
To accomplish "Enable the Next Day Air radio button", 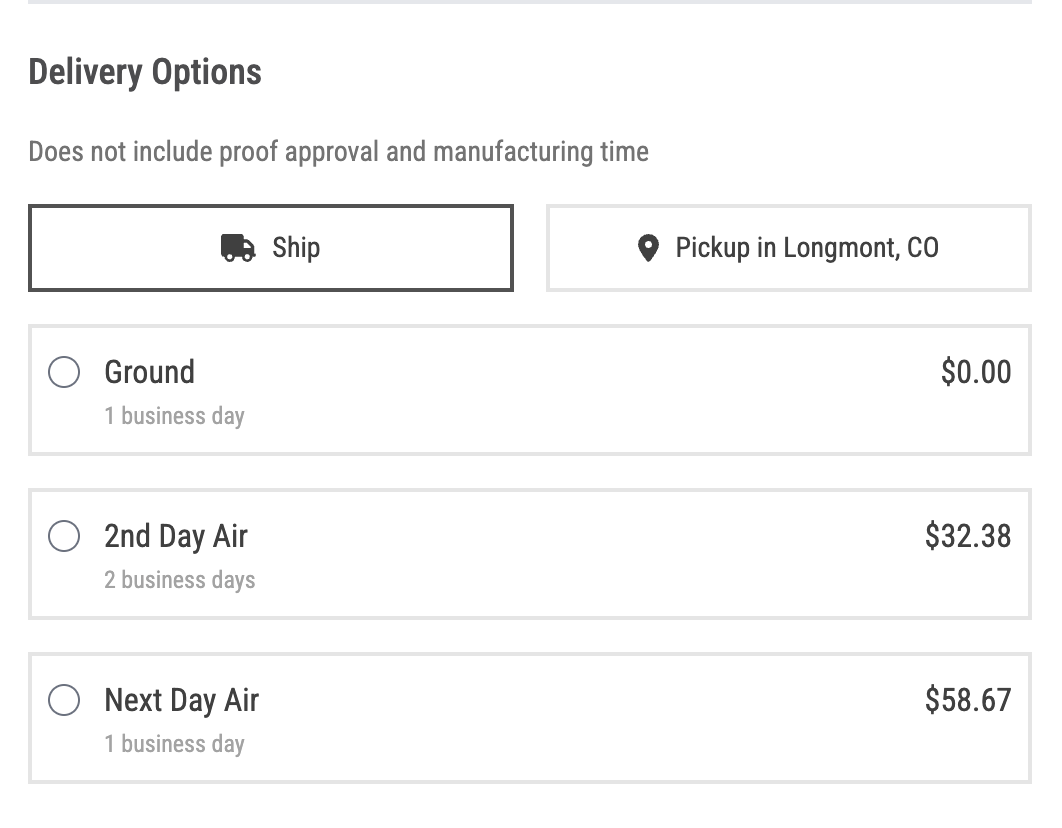I will click(64, 700).
